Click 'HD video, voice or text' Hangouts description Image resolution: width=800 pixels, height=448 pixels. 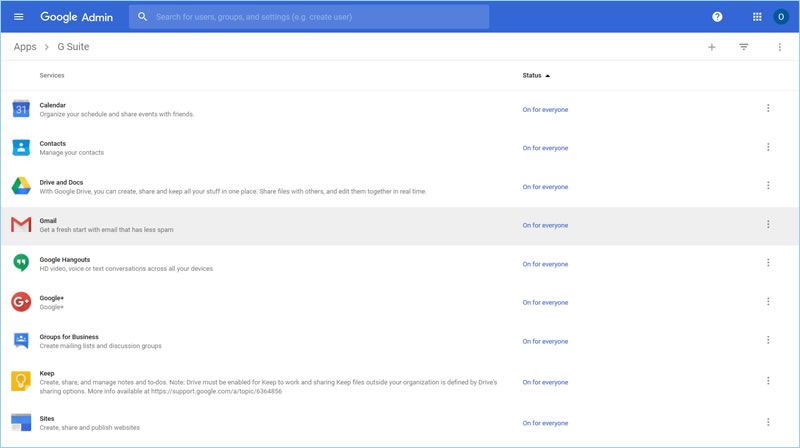point(127,268)
